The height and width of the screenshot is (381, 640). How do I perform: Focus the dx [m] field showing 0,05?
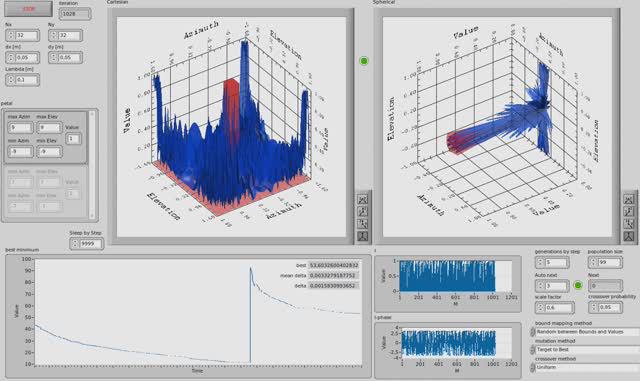27,58
